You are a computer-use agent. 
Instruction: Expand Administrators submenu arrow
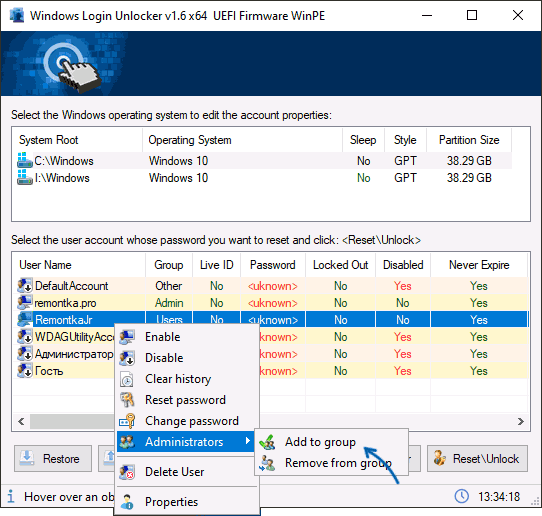coord(247,441)
